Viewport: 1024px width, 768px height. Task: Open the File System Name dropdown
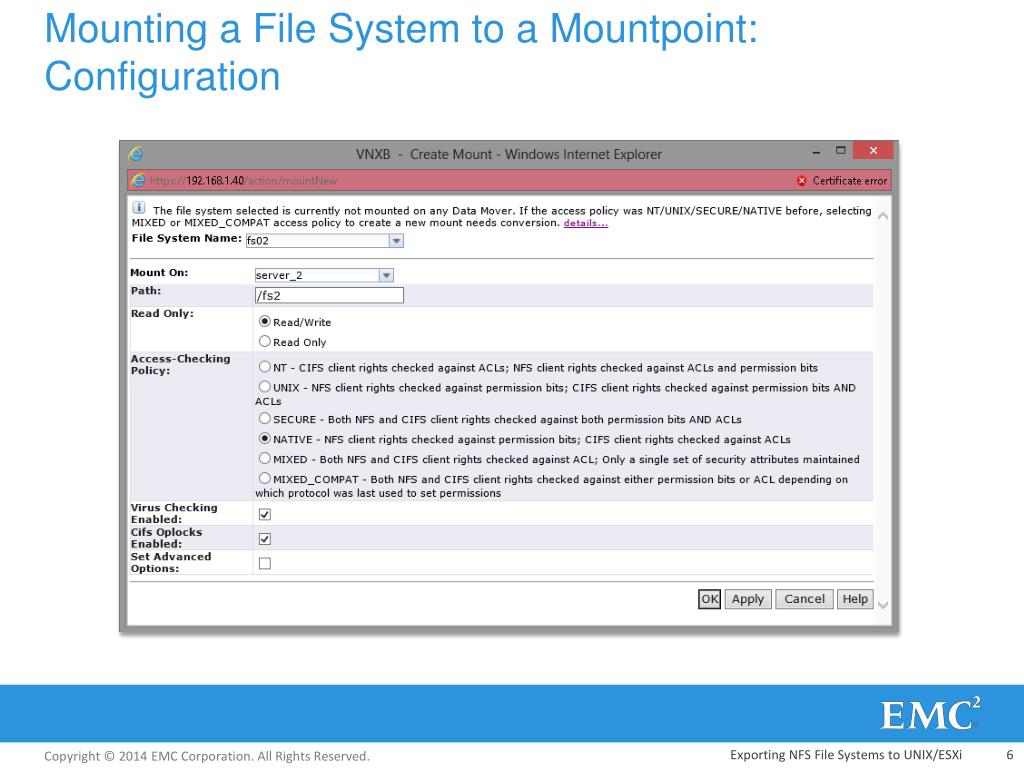point(394,240)
